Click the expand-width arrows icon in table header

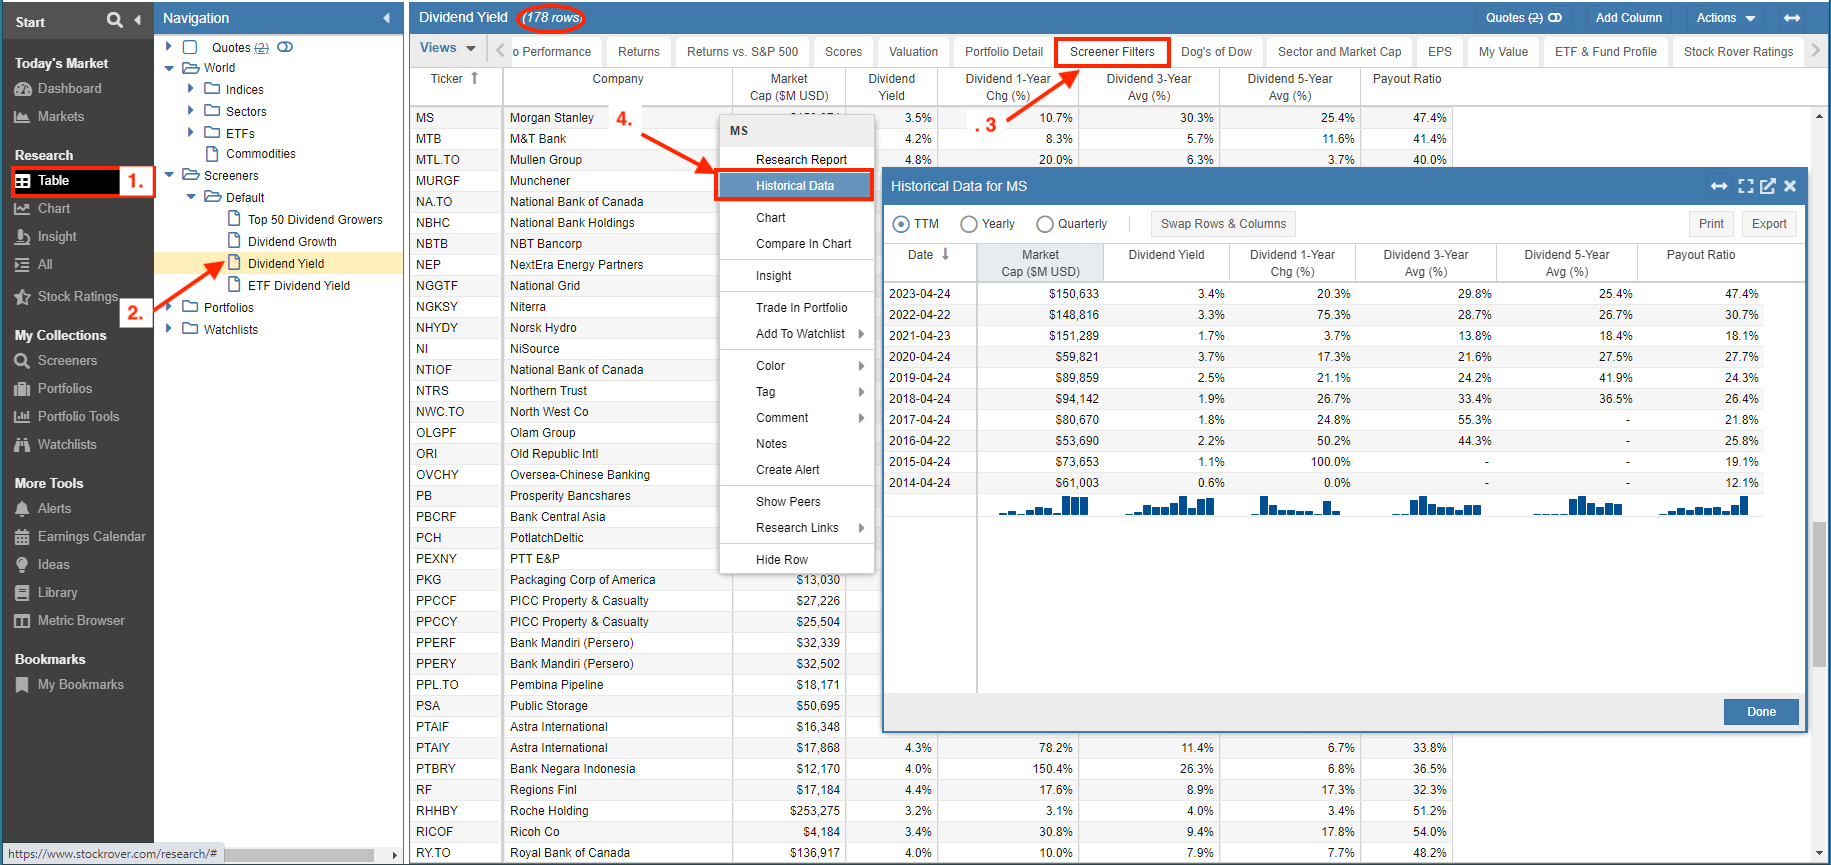tap(1792, 18)
